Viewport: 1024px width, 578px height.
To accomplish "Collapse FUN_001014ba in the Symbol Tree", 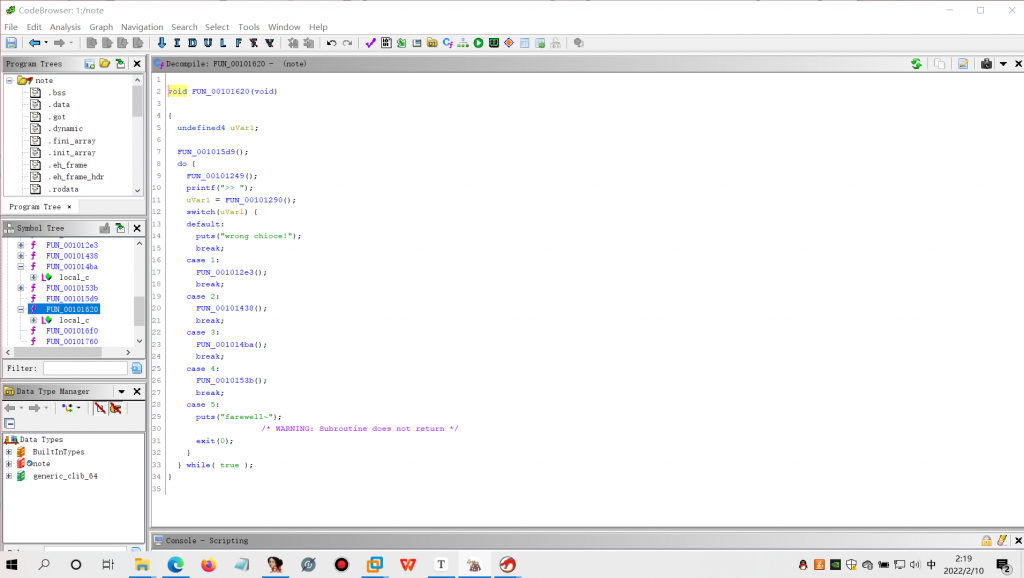I will point(21,266).
